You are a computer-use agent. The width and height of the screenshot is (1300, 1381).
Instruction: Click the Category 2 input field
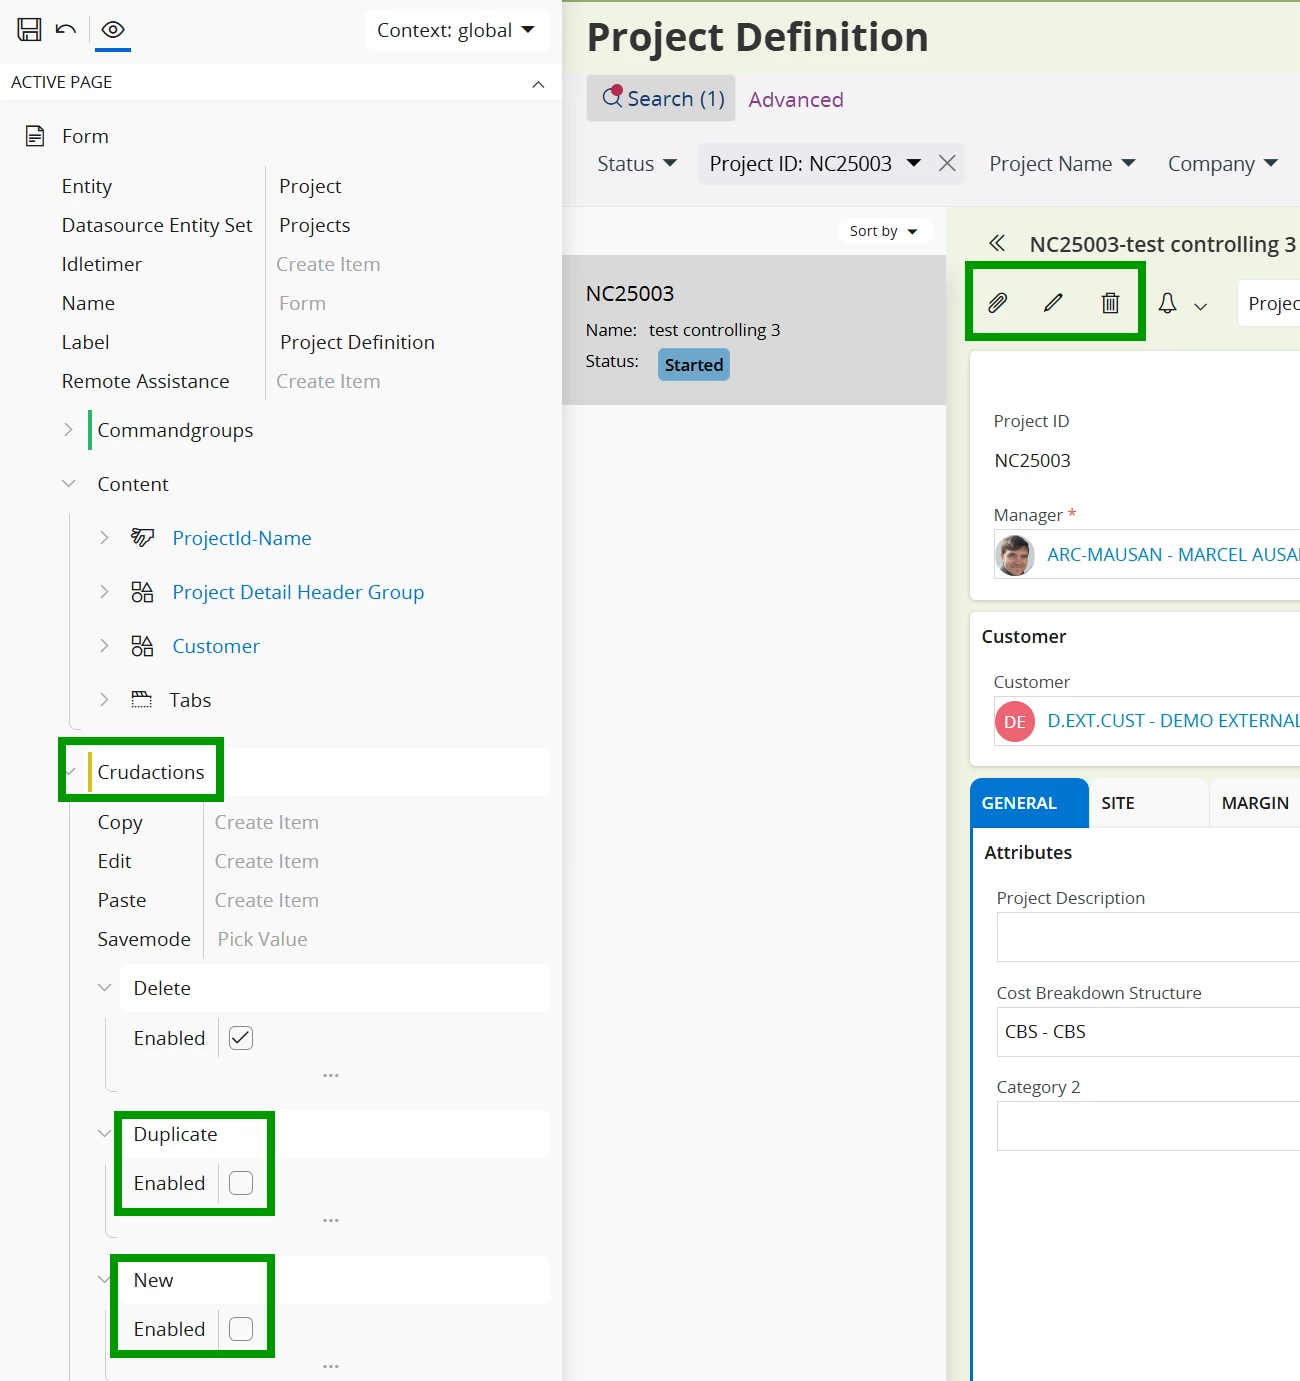click(1148, 1126)
